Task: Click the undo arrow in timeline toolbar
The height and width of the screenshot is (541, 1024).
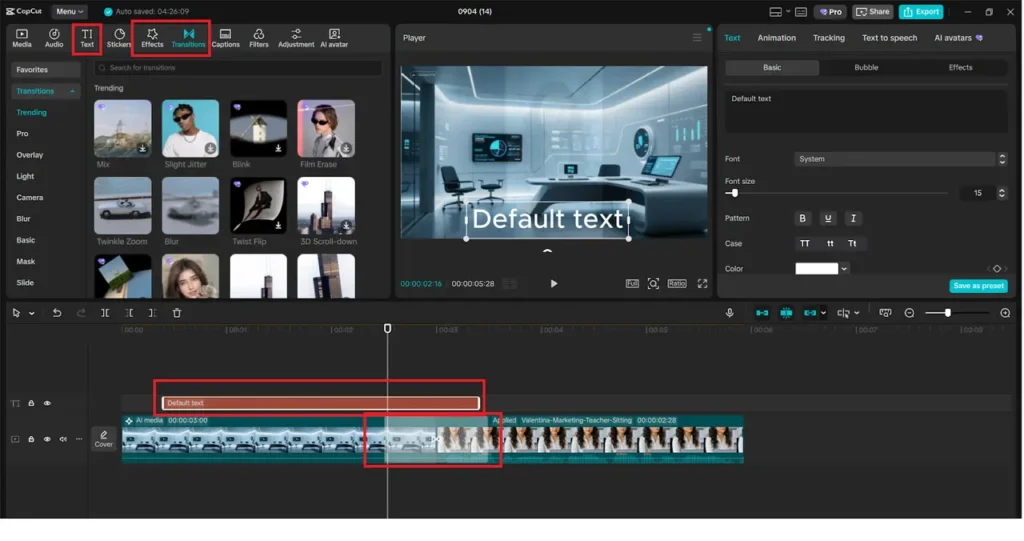Action: pyautogui.click(x=57, y=313)
